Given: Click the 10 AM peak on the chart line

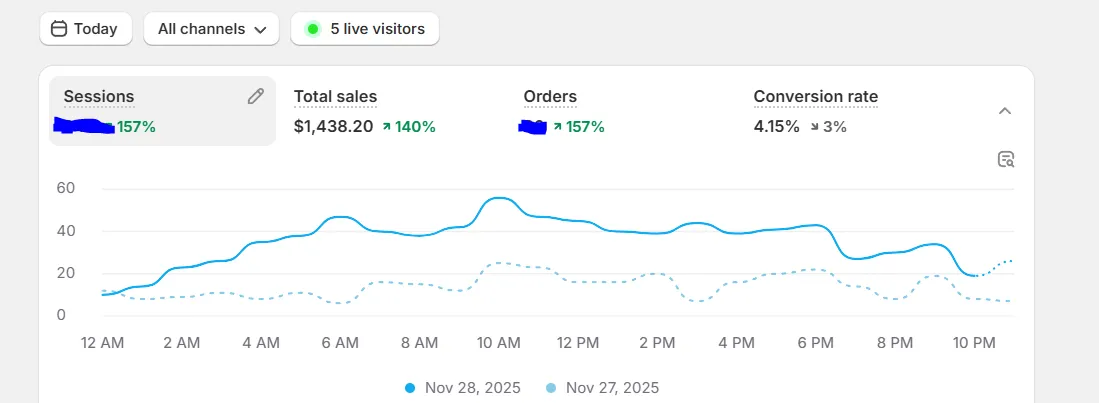Looking at the screenshot, I should pos(498,199).
